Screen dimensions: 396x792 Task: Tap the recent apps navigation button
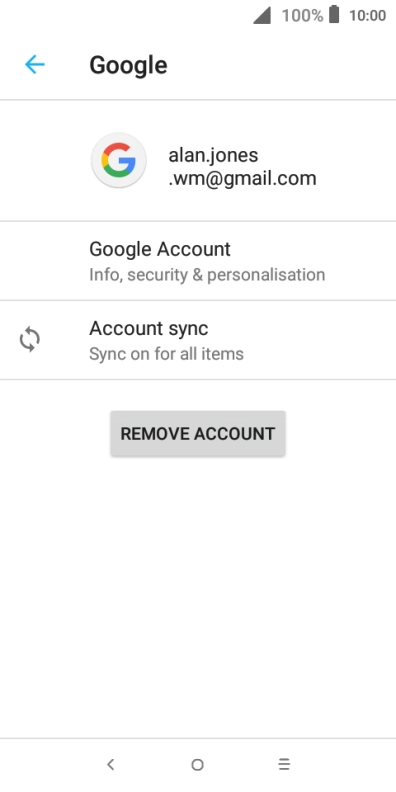[x=284, y=765]
